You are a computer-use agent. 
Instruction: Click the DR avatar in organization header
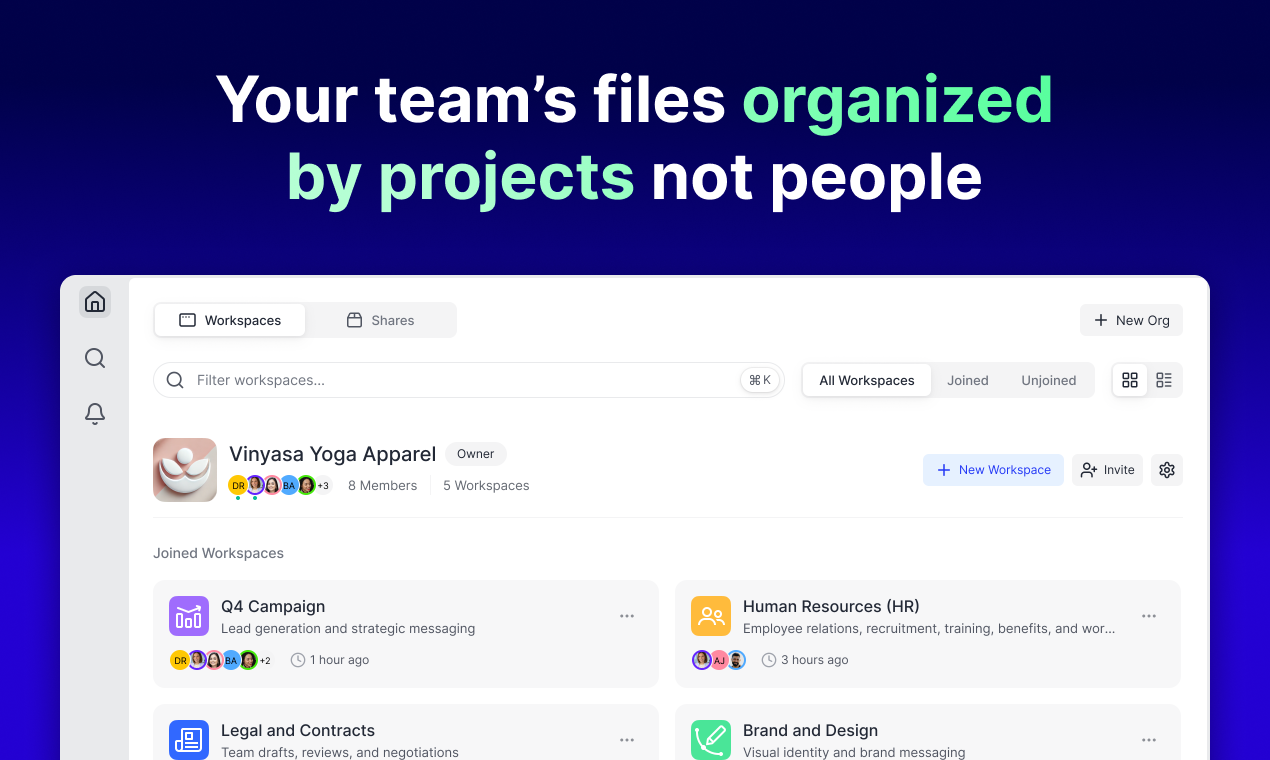coord(238,486)
